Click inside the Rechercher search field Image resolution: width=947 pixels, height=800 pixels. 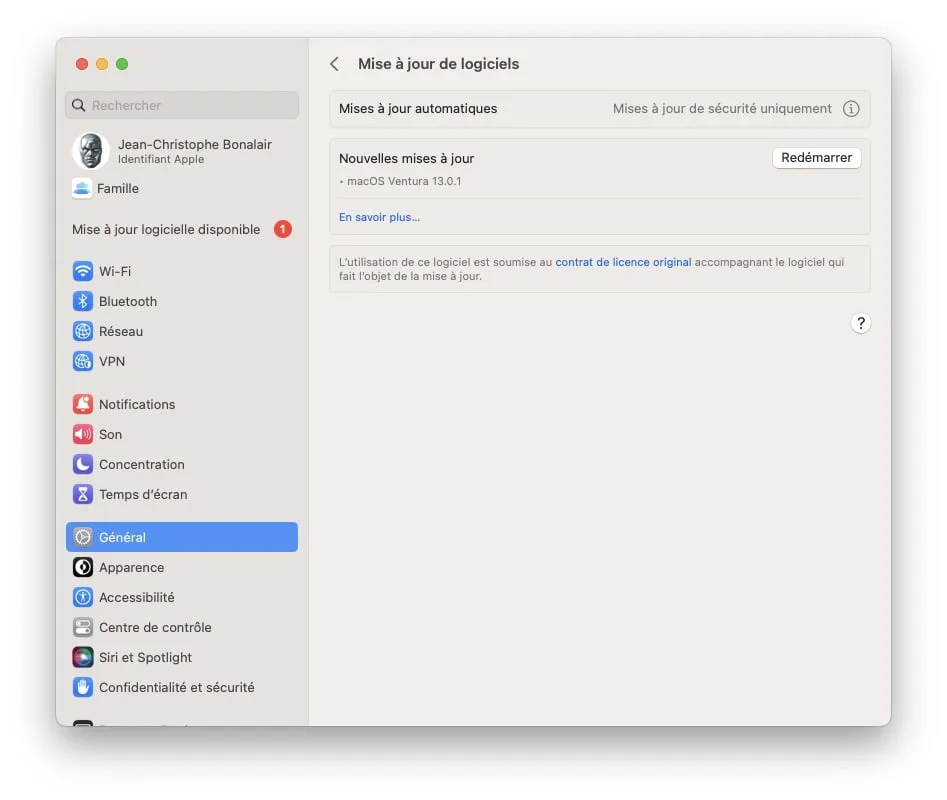(x=181, y=105)
